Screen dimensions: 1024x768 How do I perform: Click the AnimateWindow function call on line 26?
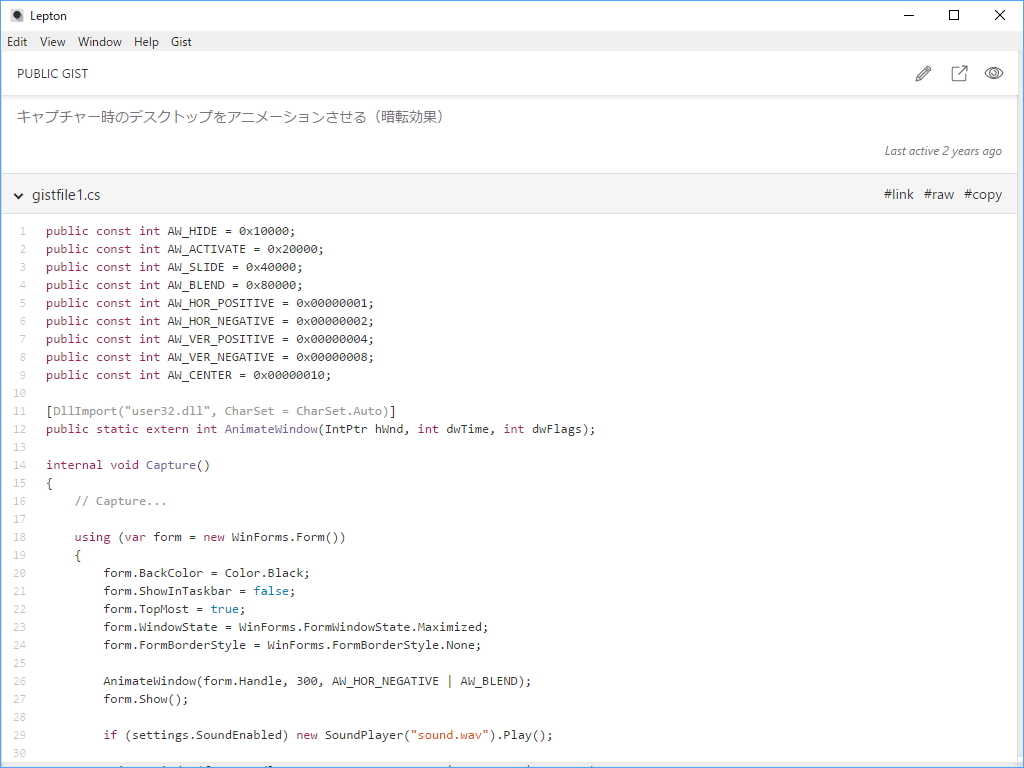tap(150, 680)
